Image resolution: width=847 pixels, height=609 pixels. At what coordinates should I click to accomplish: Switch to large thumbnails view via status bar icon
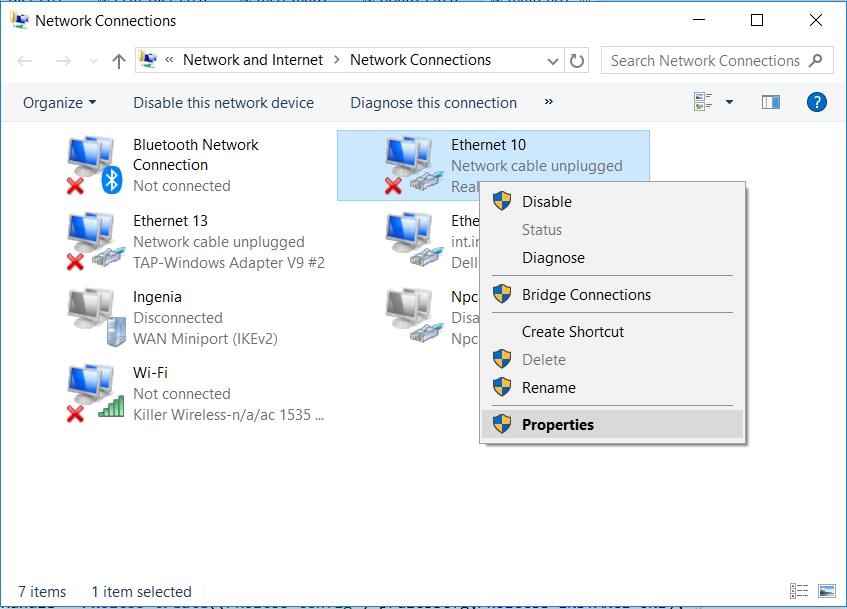coord(827,591)
